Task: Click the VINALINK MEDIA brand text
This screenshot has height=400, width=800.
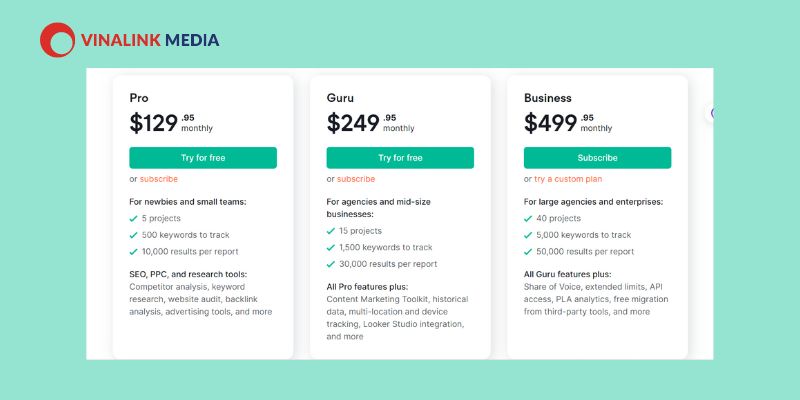Action: click(150, 40)
